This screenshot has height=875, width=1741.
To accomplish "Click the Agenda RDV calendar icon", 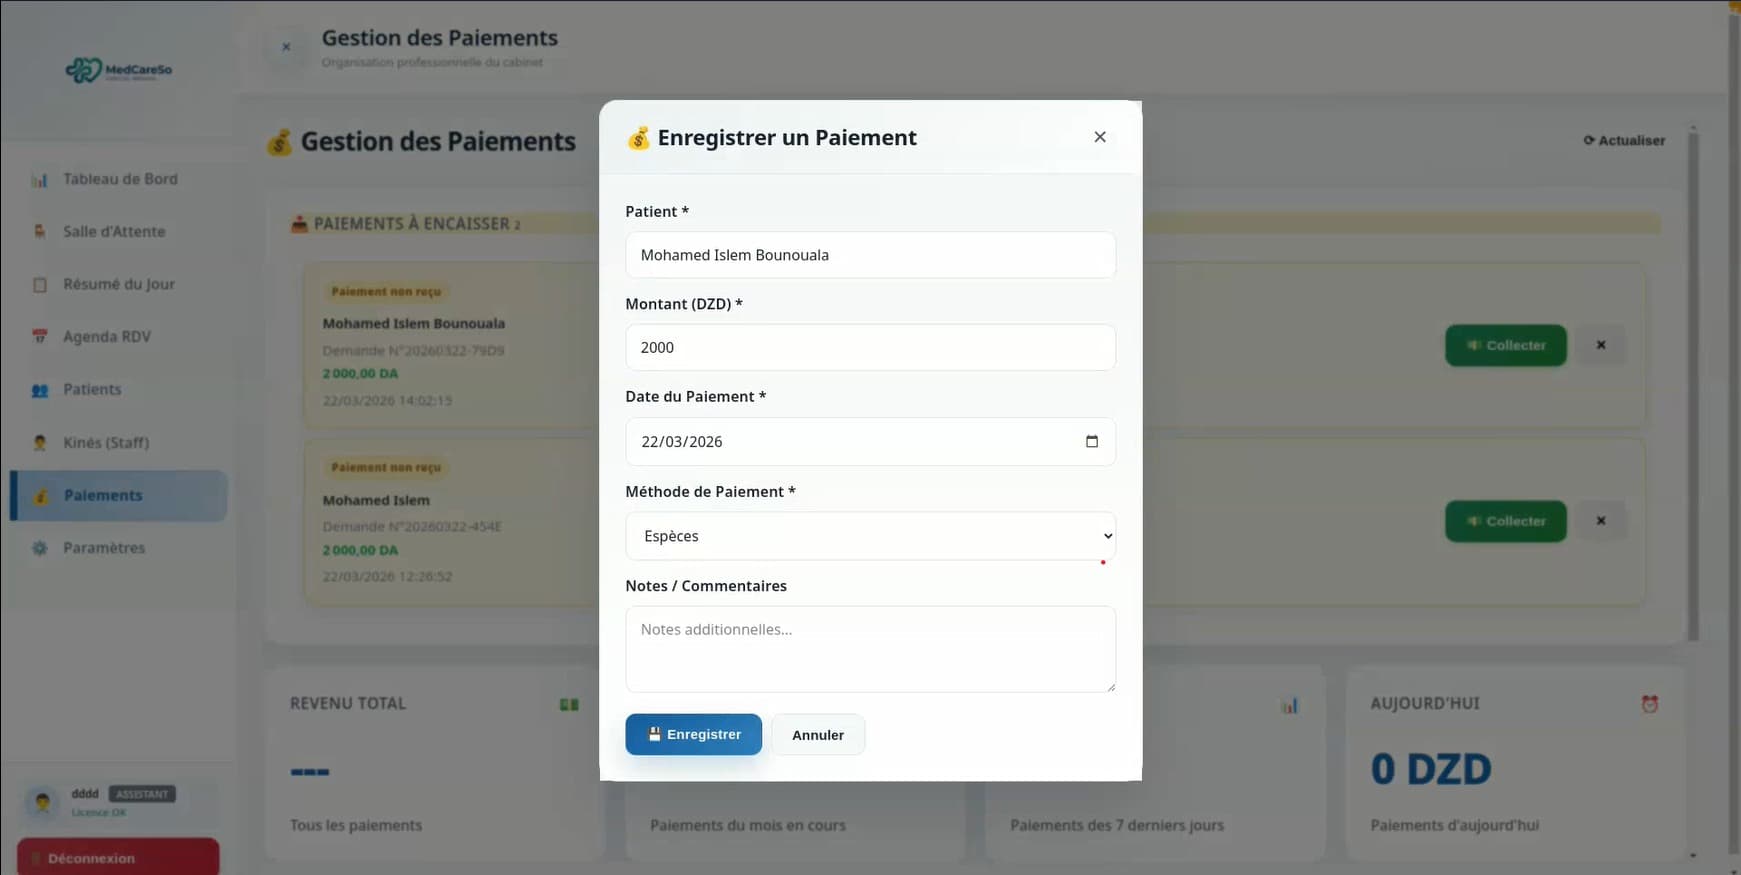I will pos(39,337).
